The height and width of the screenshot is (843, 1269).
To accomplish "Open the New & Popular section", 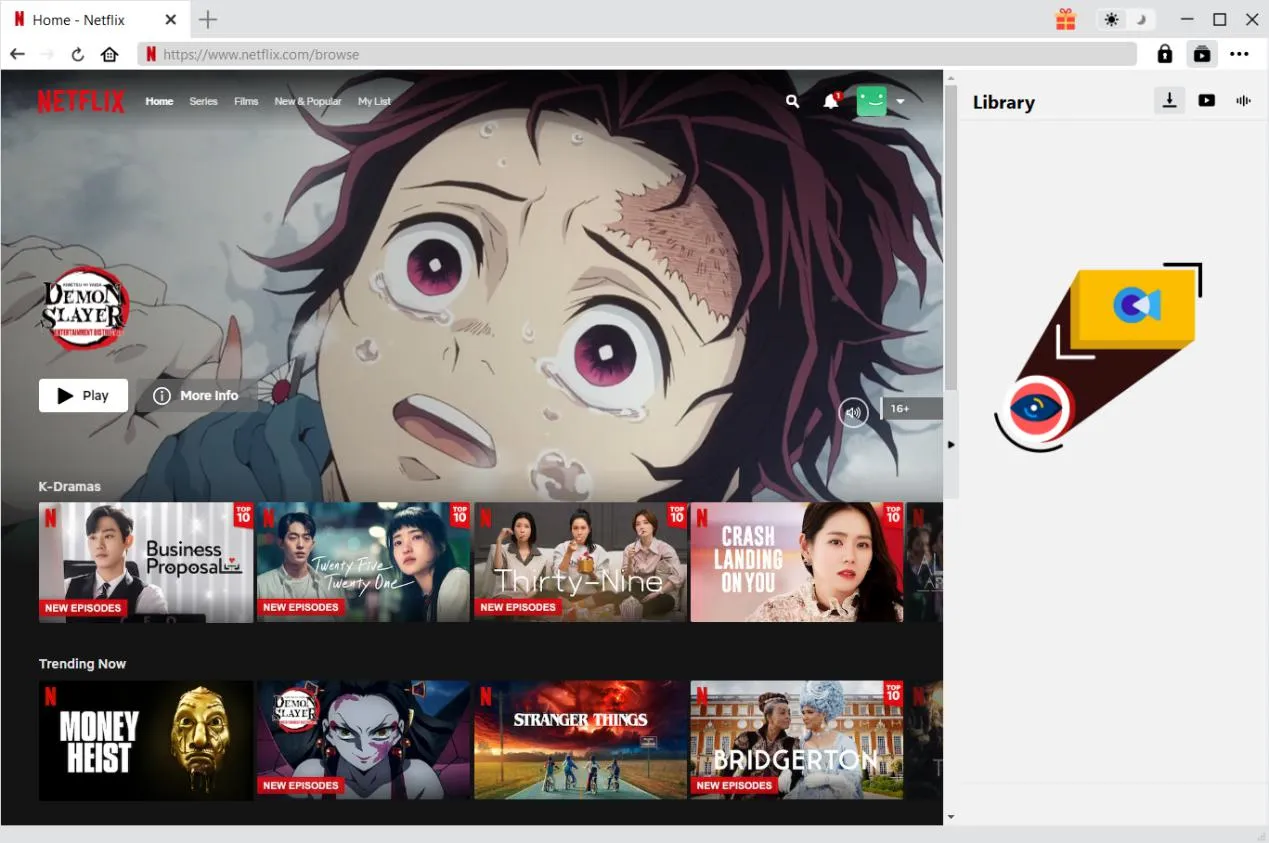I will click(x=307, y=101).
